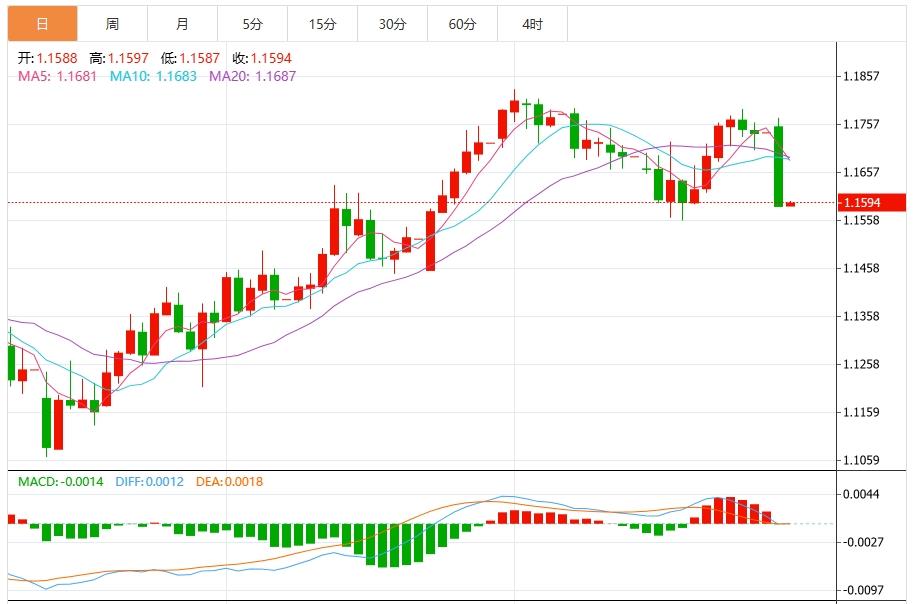913x604 pixels.
Task: Select the 周 weekly timeframe tab
Action: [x=108, y=20]
